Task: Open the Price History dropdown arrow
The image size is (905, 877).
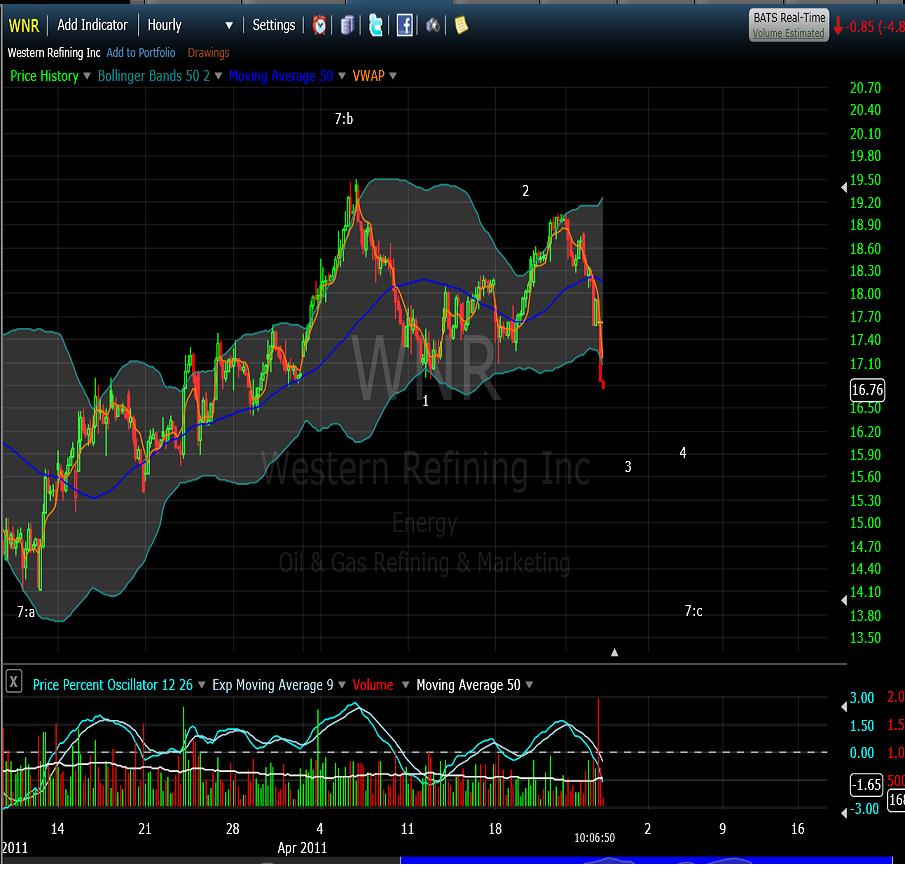Action: point(87,76)
